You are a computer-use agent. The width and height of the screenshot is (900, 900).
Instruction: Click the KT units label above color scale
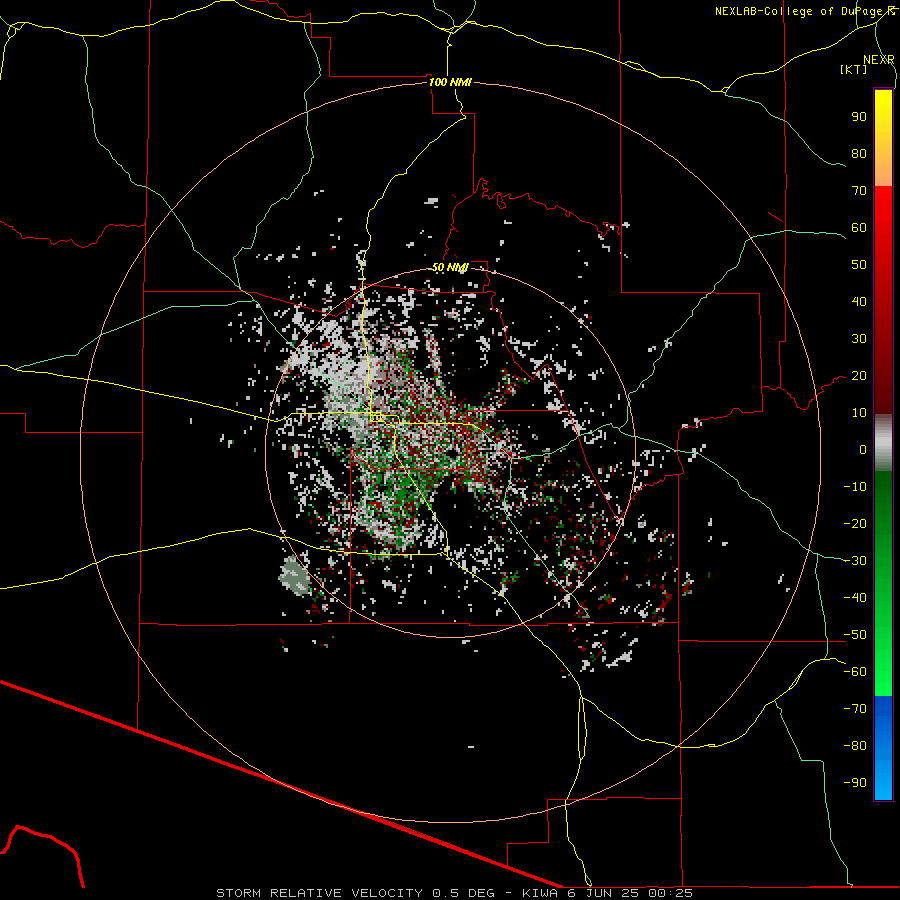coord(854,69)
